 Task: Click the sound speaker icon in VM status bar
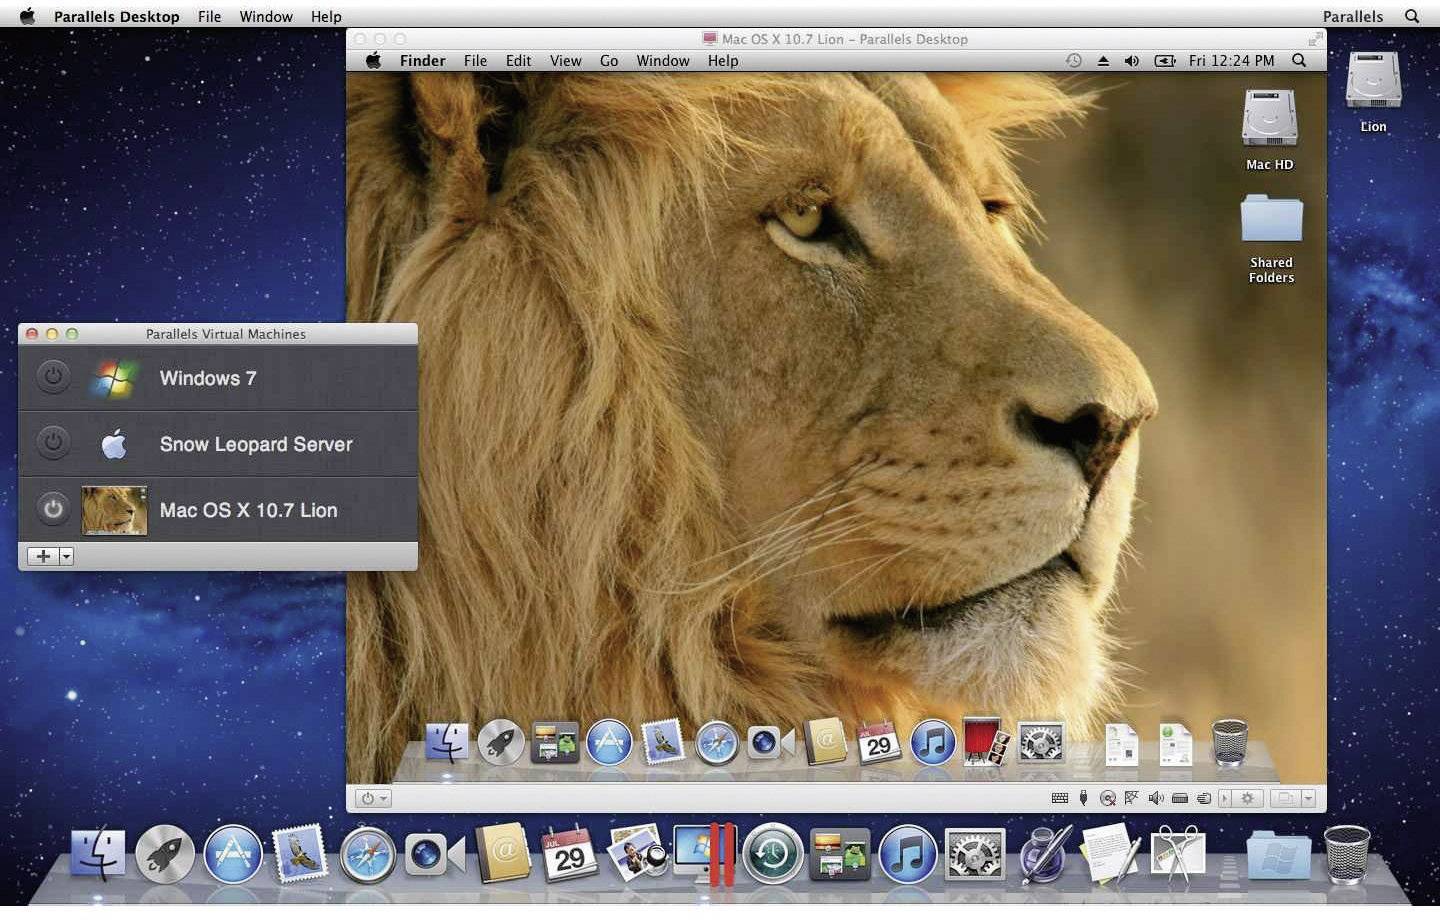point(1156,798)
